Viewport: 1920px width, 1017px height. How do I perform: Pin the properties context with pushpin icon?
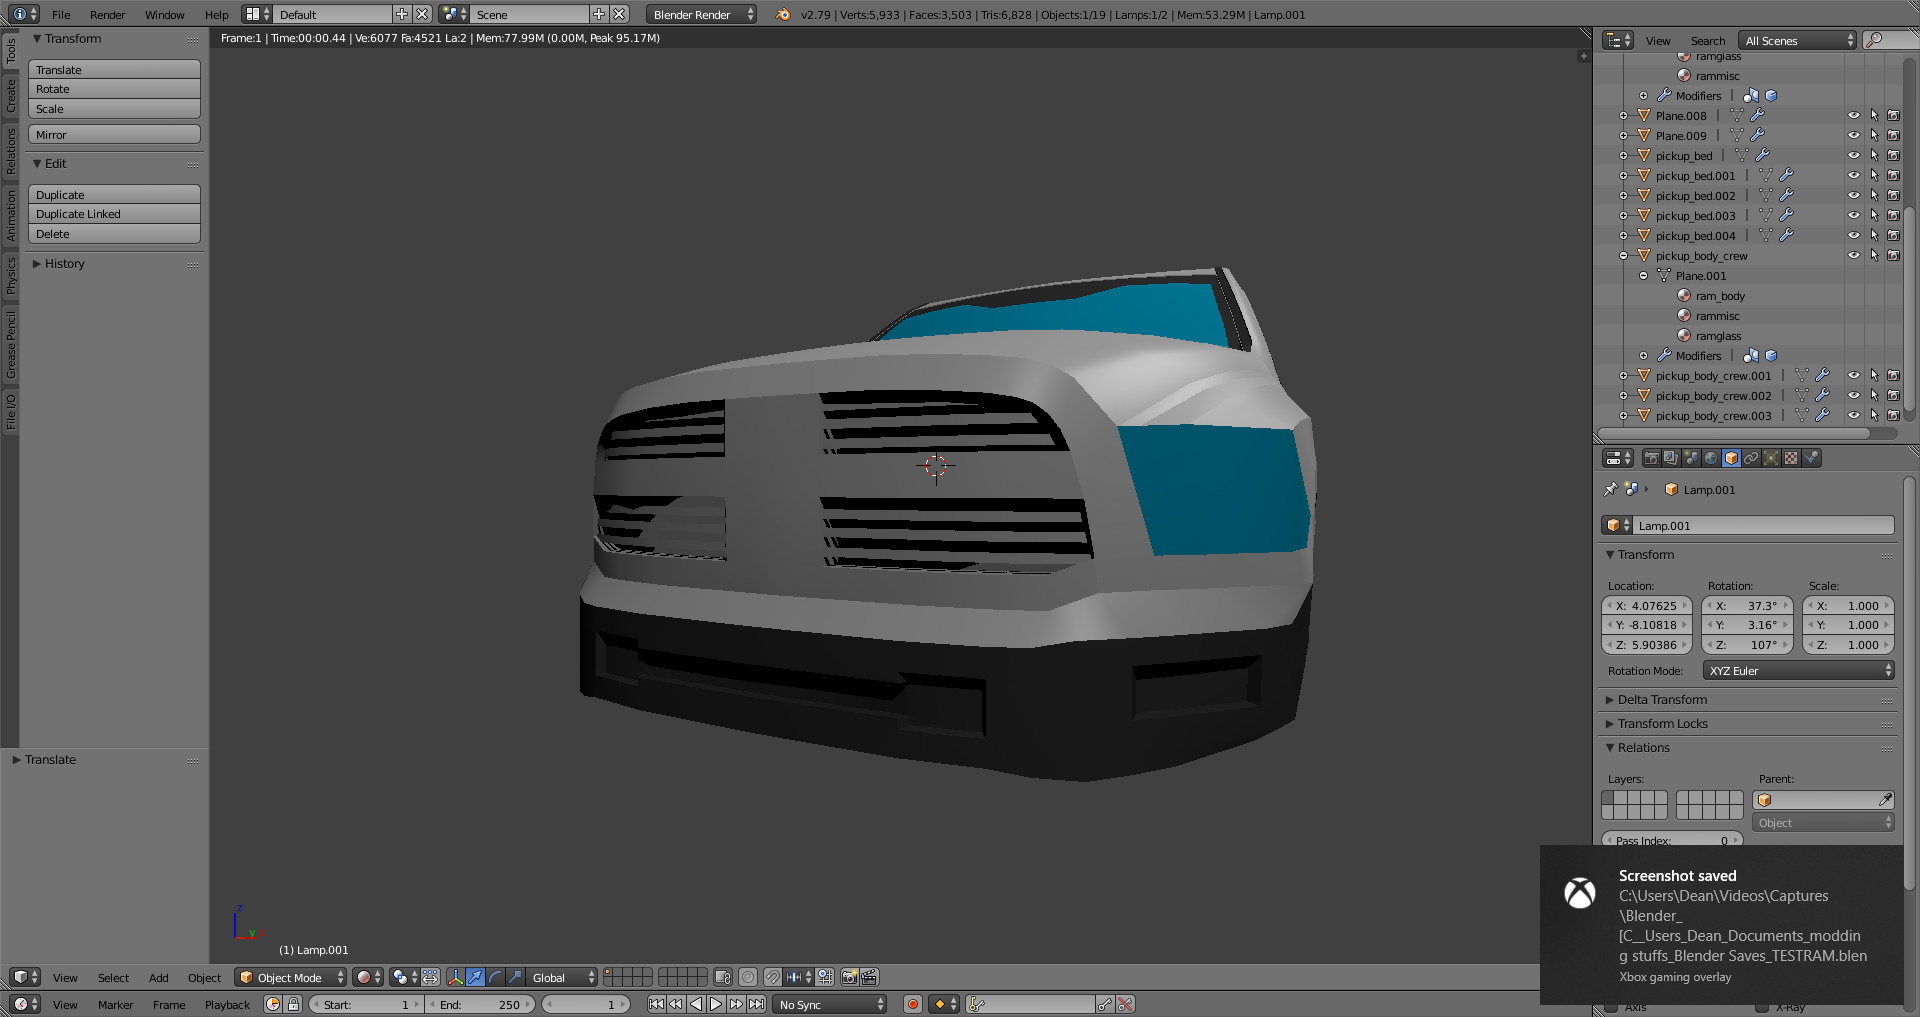coord(1610,489)
